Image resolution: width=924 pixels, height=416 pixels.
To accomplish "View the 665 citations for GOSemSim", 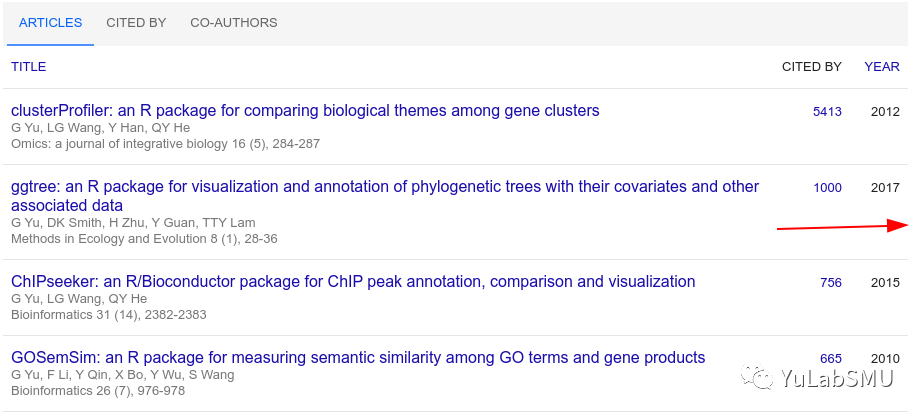I will (831, 359).
